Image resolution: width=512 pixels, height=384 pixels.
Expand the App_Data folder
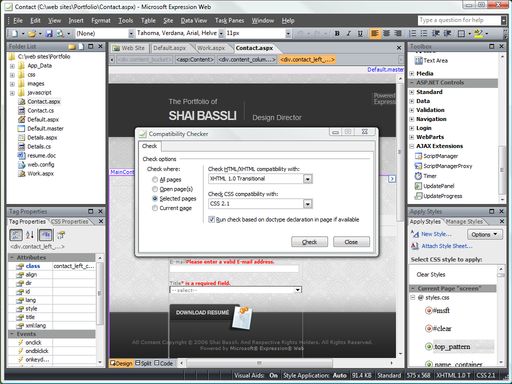pos(12,66)
